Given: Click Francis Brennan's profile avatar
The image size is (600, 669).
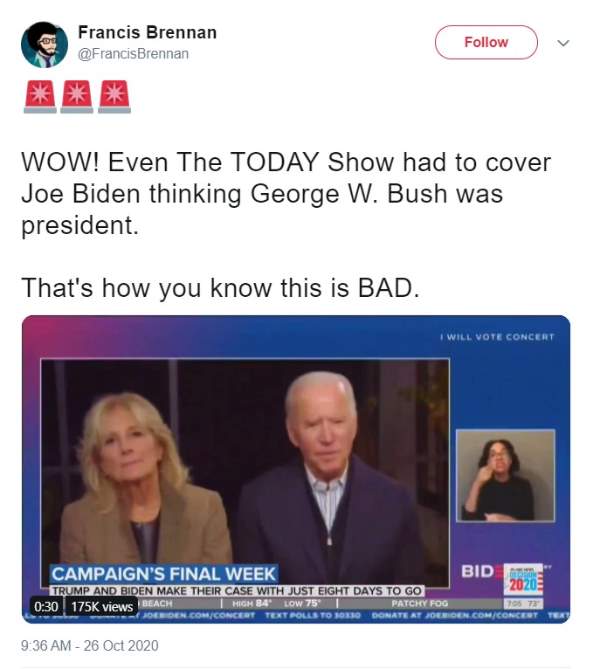Looking at the screenshot, I should coord(44,44).
